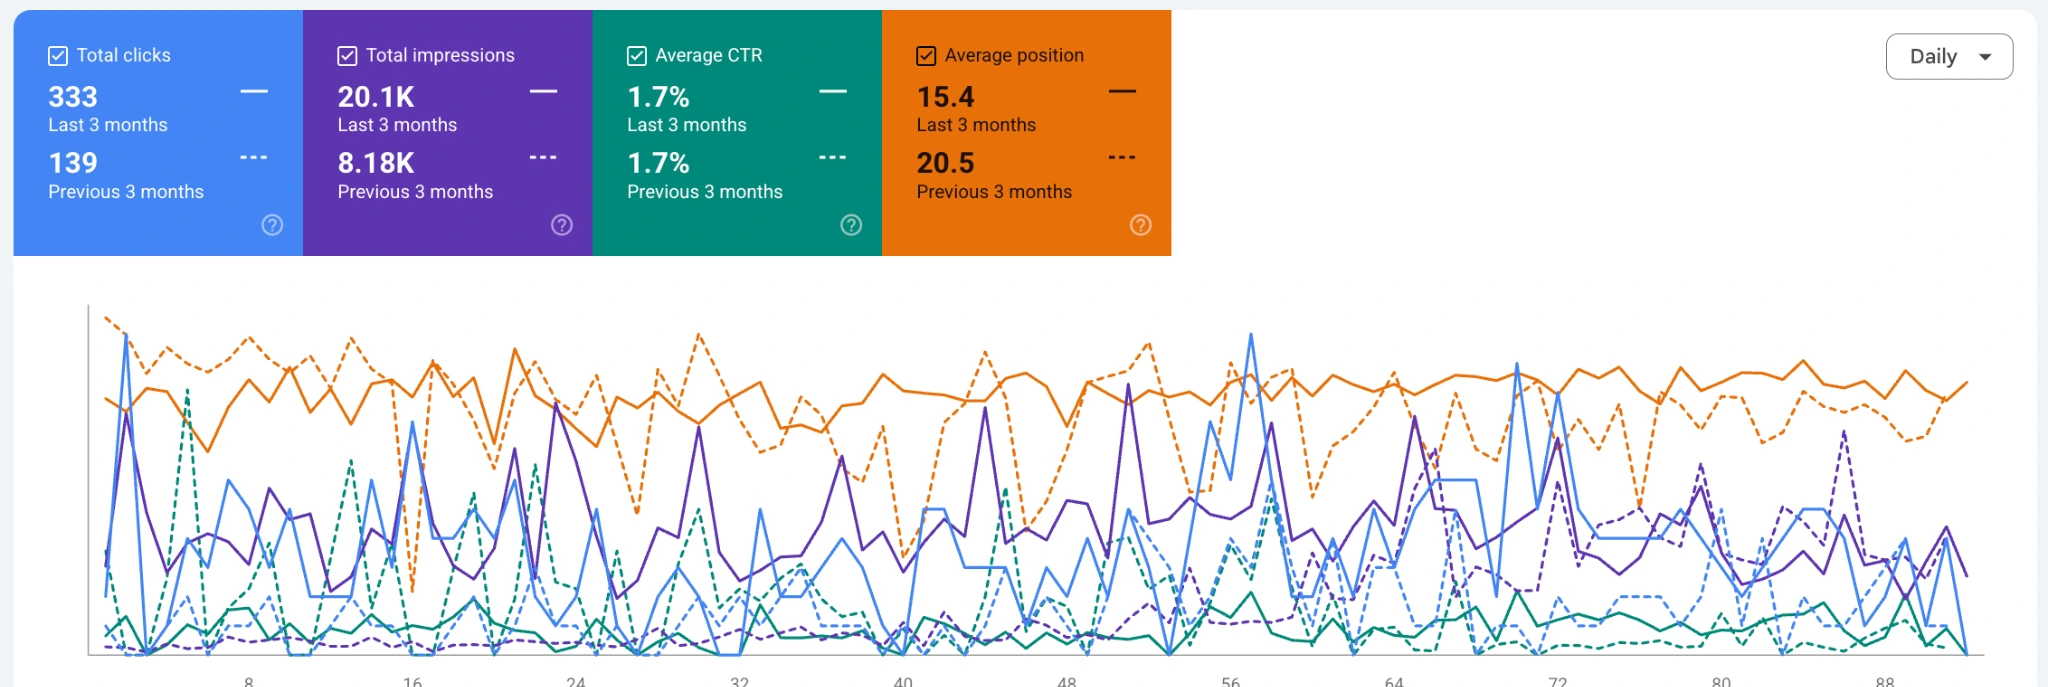This screenshot has height=687, width=2048.
Task: Click solid line legend on Total clicks card
Action: tap(254, 92)
